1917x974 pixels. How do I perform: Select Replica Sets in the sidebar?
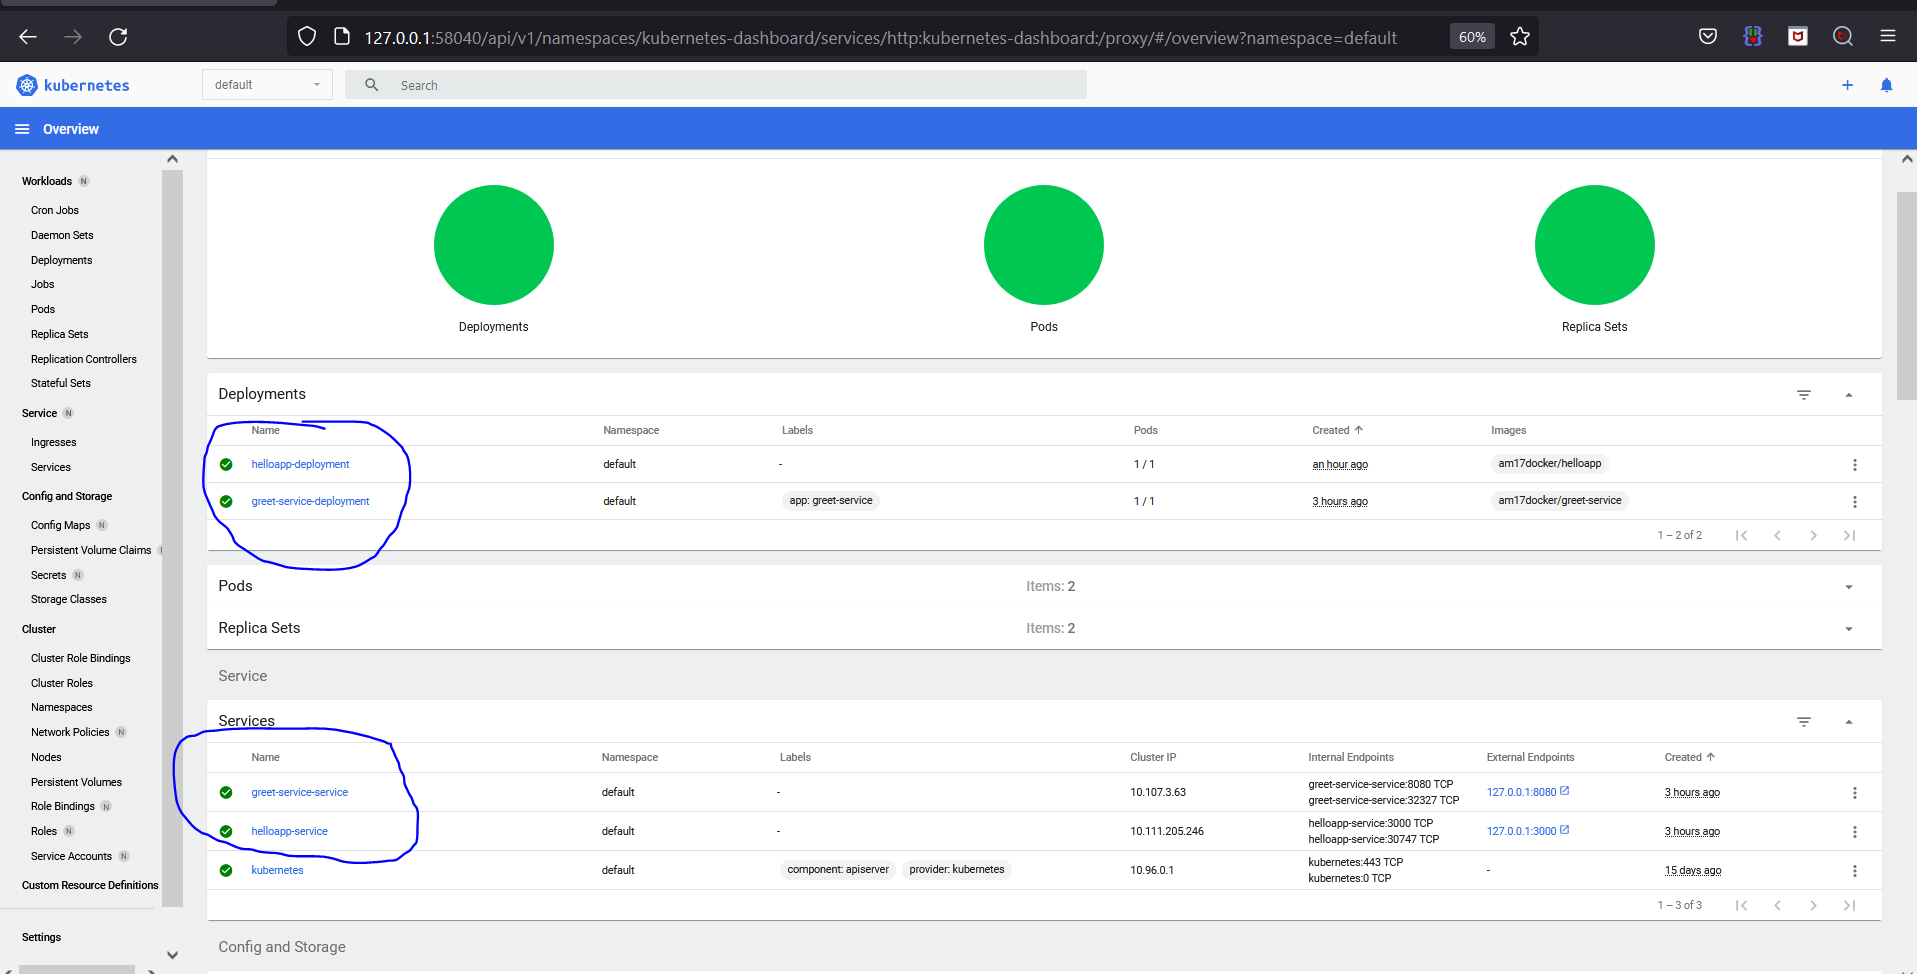(59, 334)
